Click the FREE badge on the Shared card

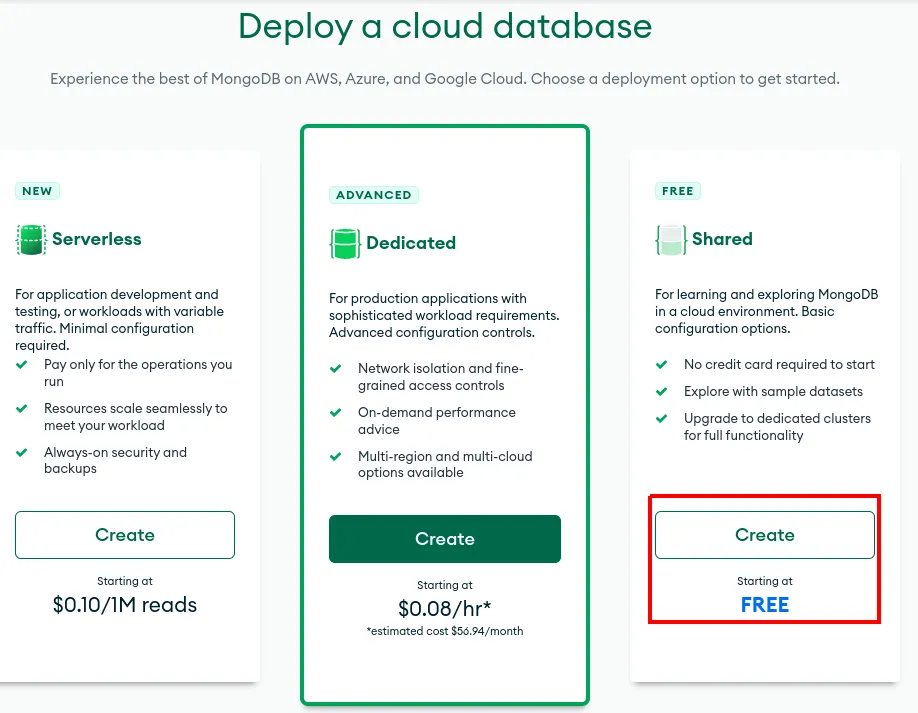coord(677,191)
